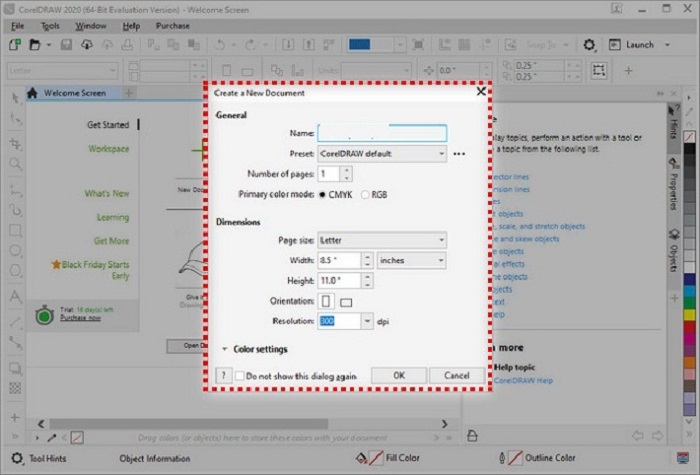Check Do not show this dialog again

(240, 376)
